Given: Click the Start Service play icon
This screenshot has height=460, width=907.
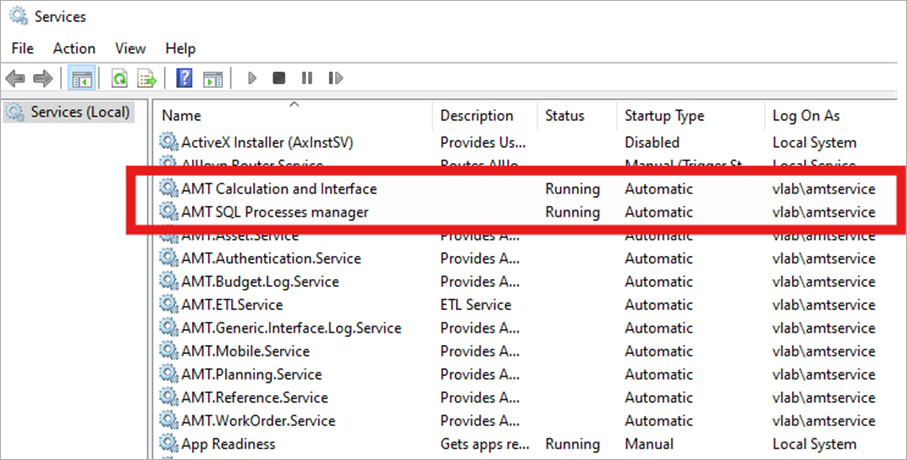Looking at the screenshot, I should click(252, 78).
